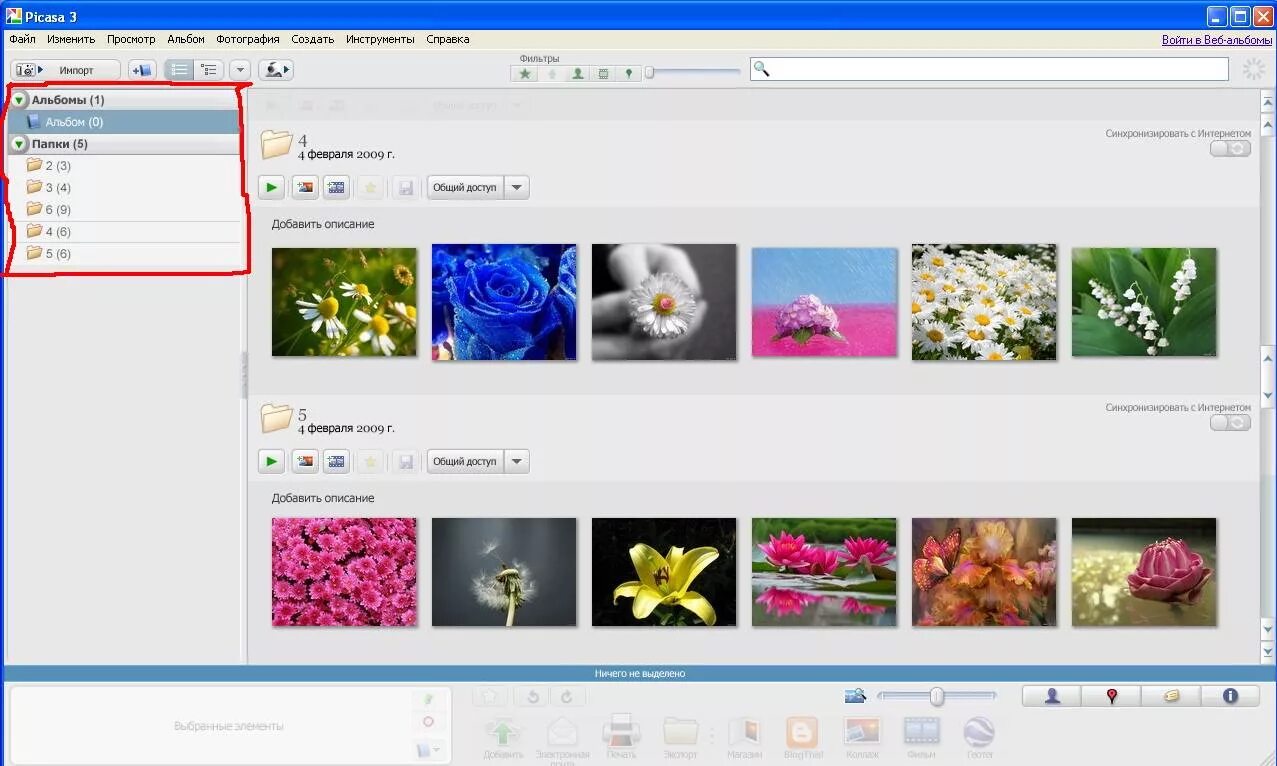
Task: Click the save disk icon in folder 5
Action: 404,461
